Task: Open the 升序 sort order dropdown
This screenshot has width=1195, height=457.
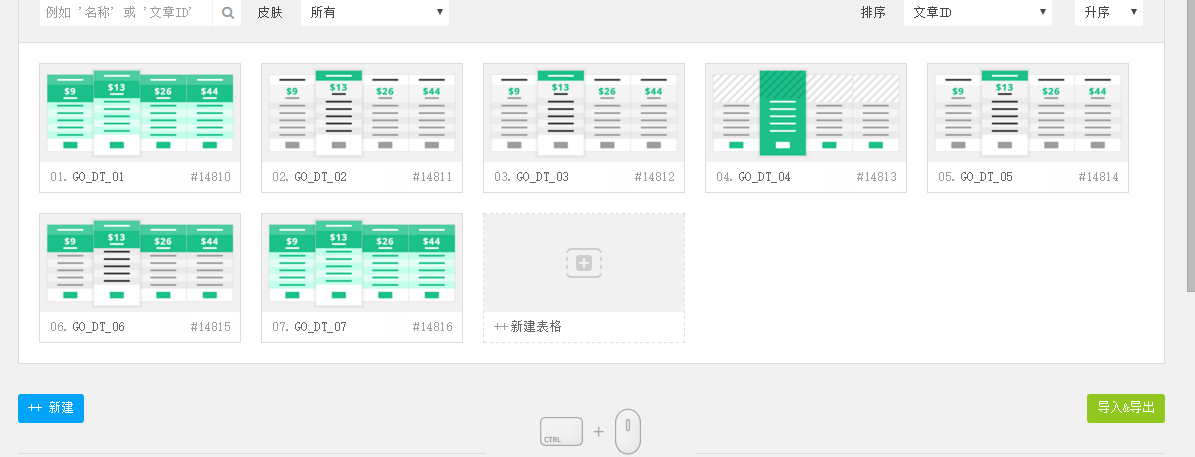Action: coord(1108,13)
